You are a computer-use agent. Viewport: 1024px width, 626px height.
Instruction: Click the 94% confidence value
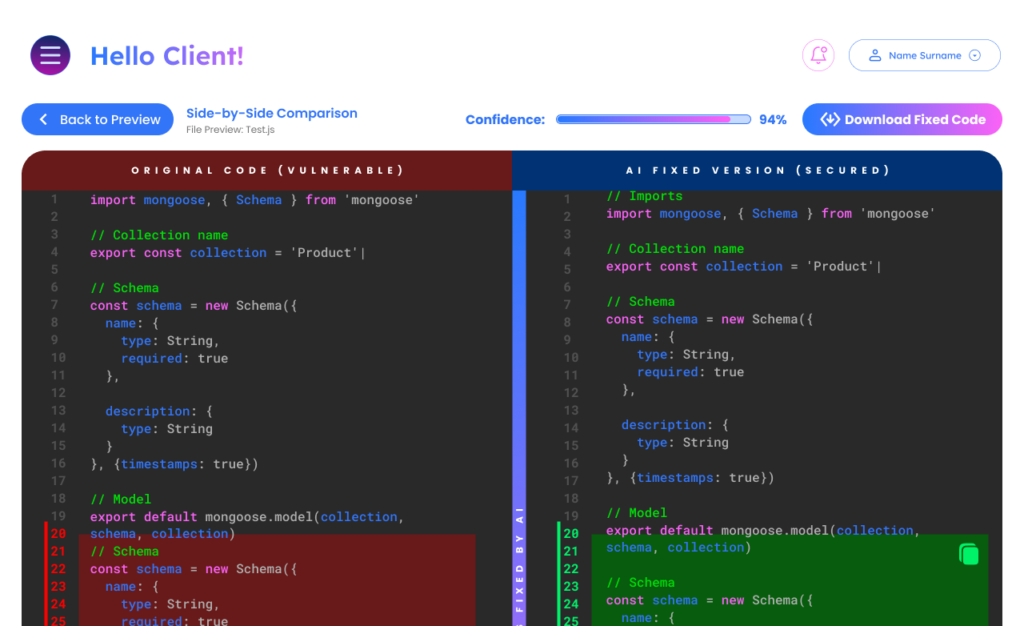pyautogui.click(x=773, y=120)
